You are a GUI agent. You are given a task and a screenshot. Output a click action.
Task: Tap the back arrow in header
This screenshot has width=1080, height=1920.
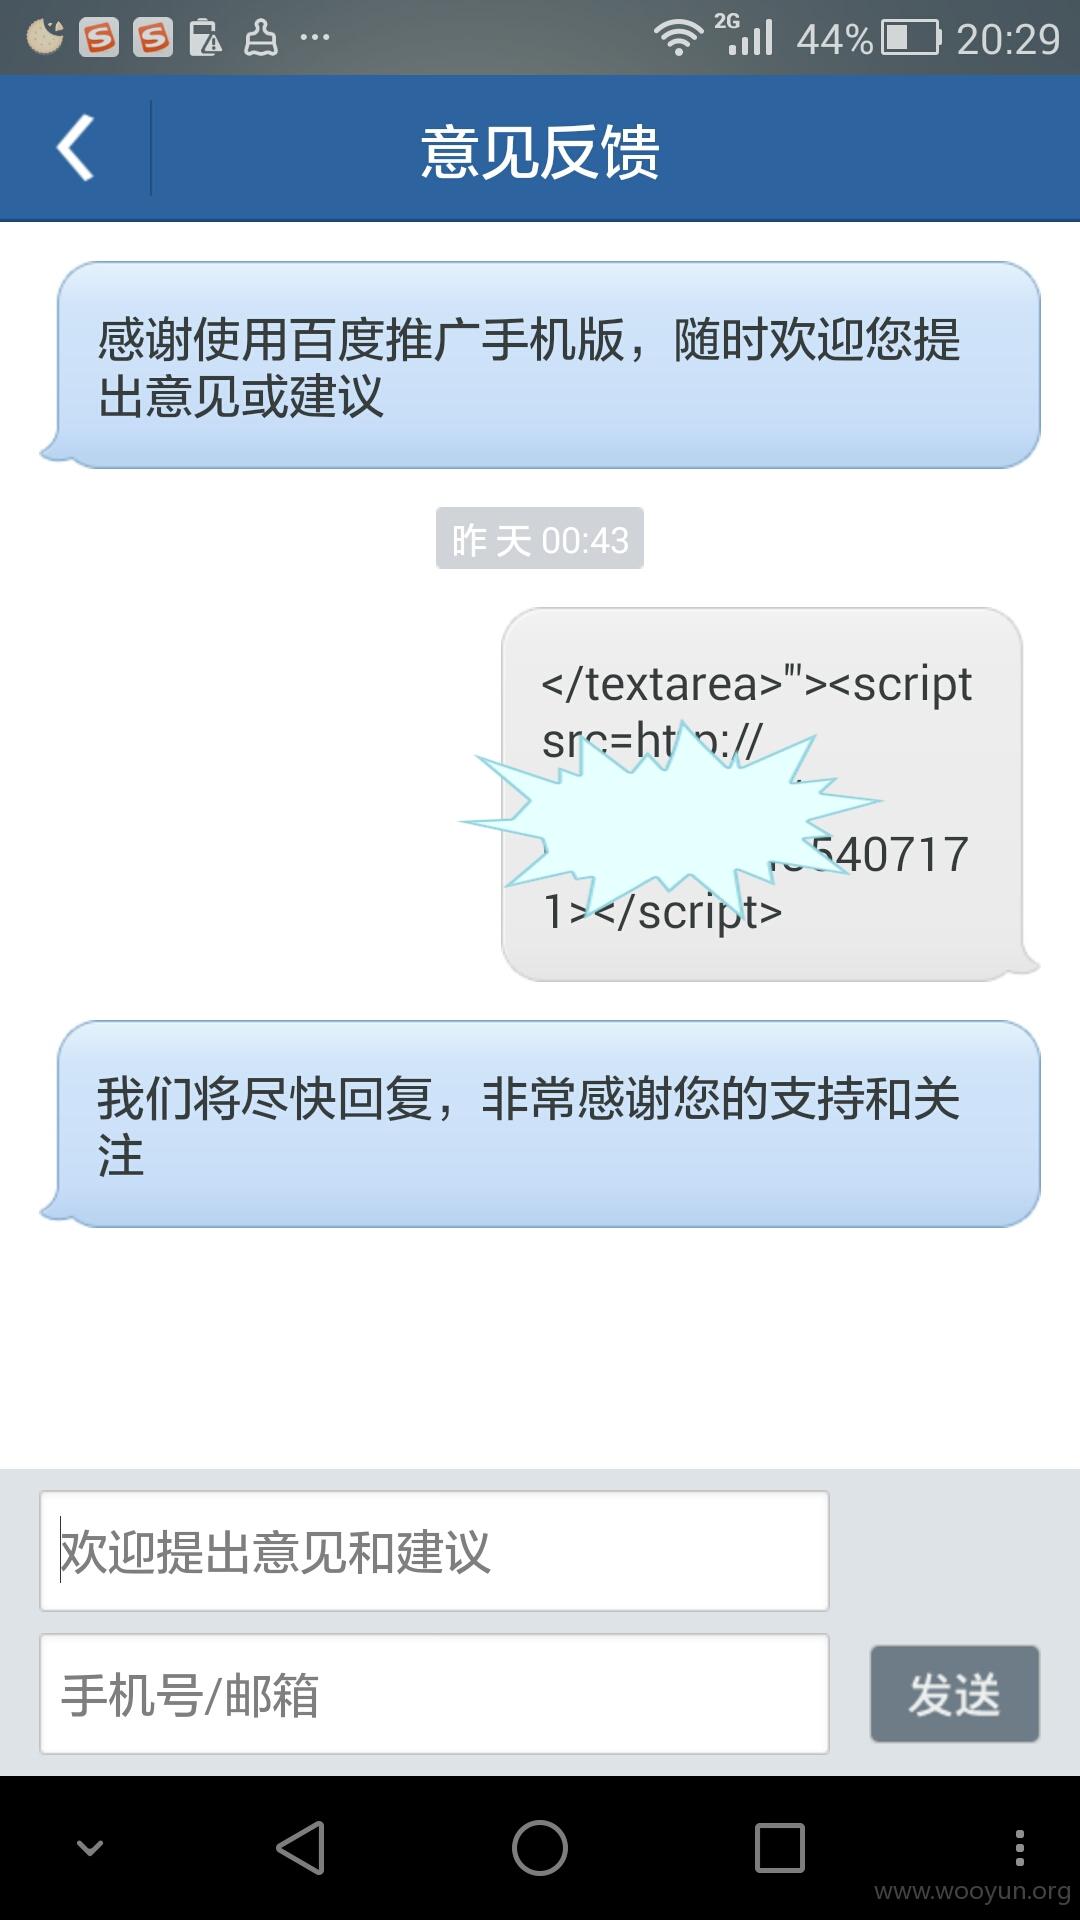click(x=75, y=148)
